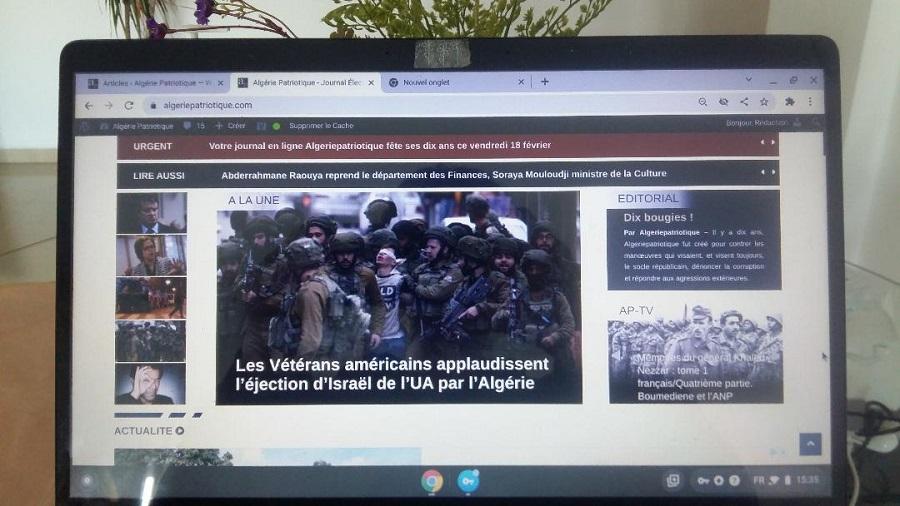The width and height of the screenshot is (900, 506).
Task: Share this page via the share icon
Action: coord(744,102)
